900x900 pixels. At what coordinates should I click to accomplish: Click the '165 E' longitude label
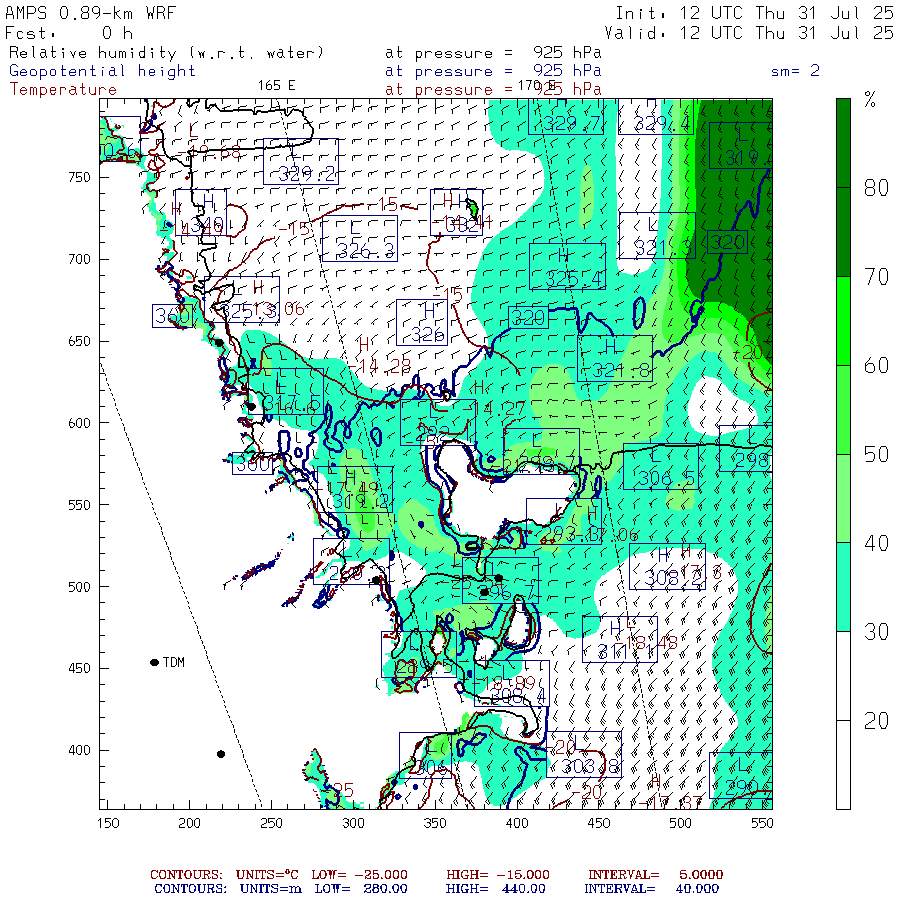click(276, 86)
